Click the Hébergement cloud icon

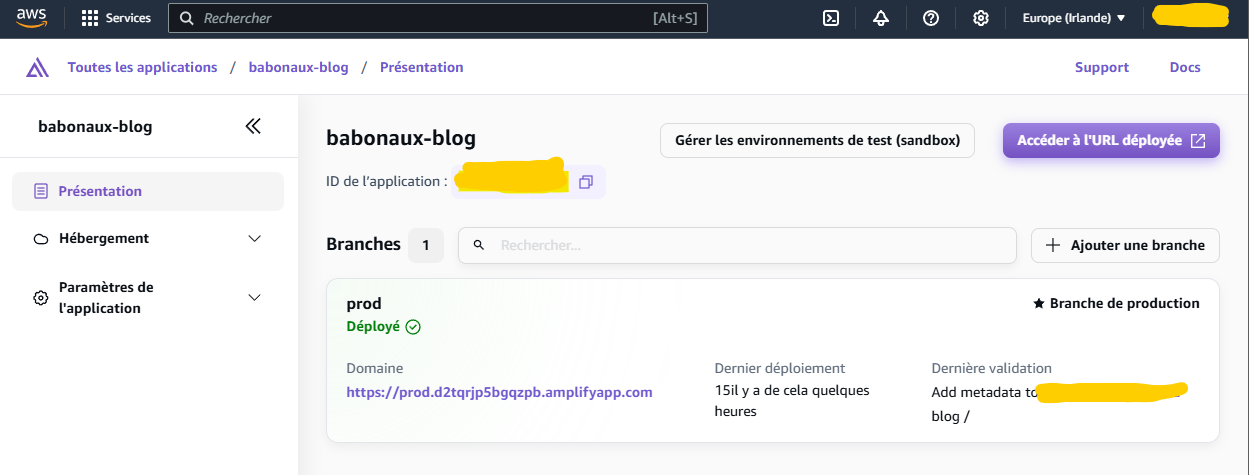[41, 239]
